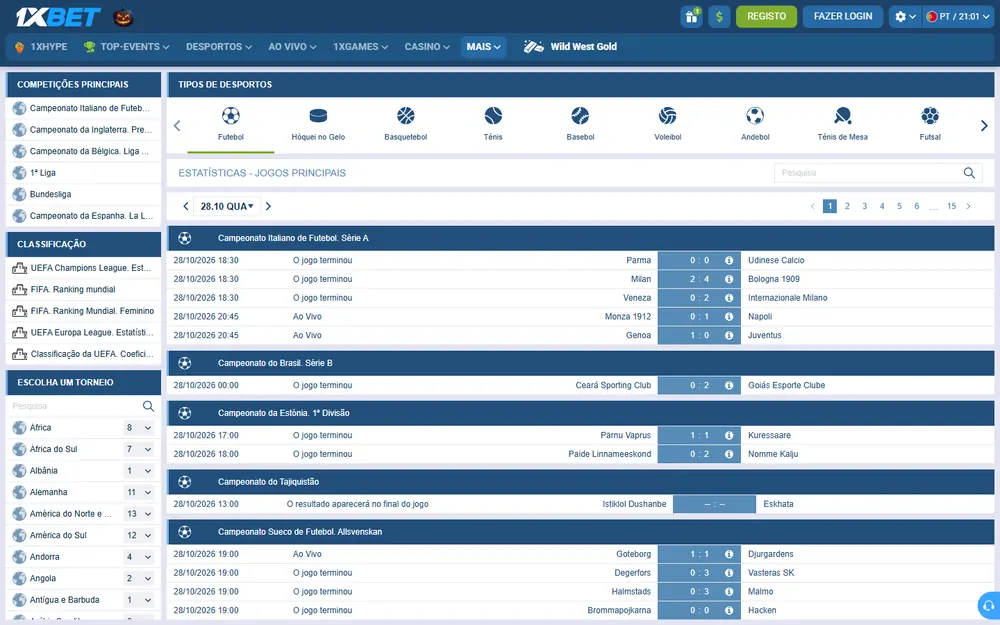Open info icon for Milan vs Bologna
Image resolution: width=1000 pixels, height=625 pixels.
[728, 279]
